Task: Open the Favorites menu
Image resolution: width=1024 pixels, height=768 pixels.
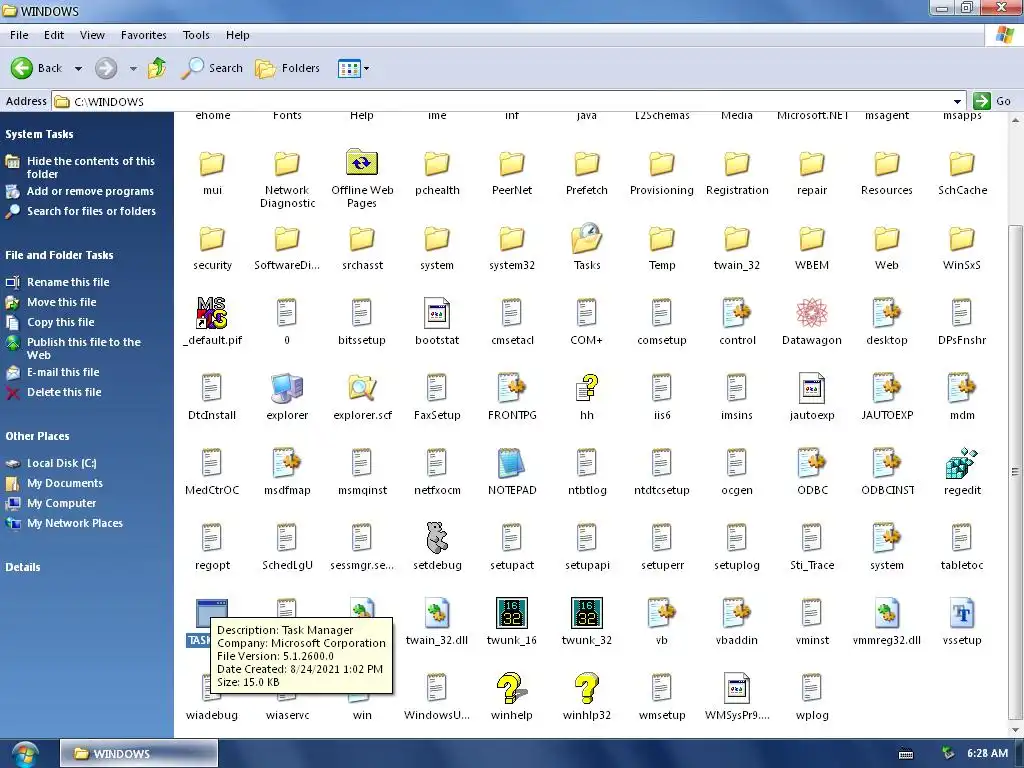Action: tap(144, 35)
